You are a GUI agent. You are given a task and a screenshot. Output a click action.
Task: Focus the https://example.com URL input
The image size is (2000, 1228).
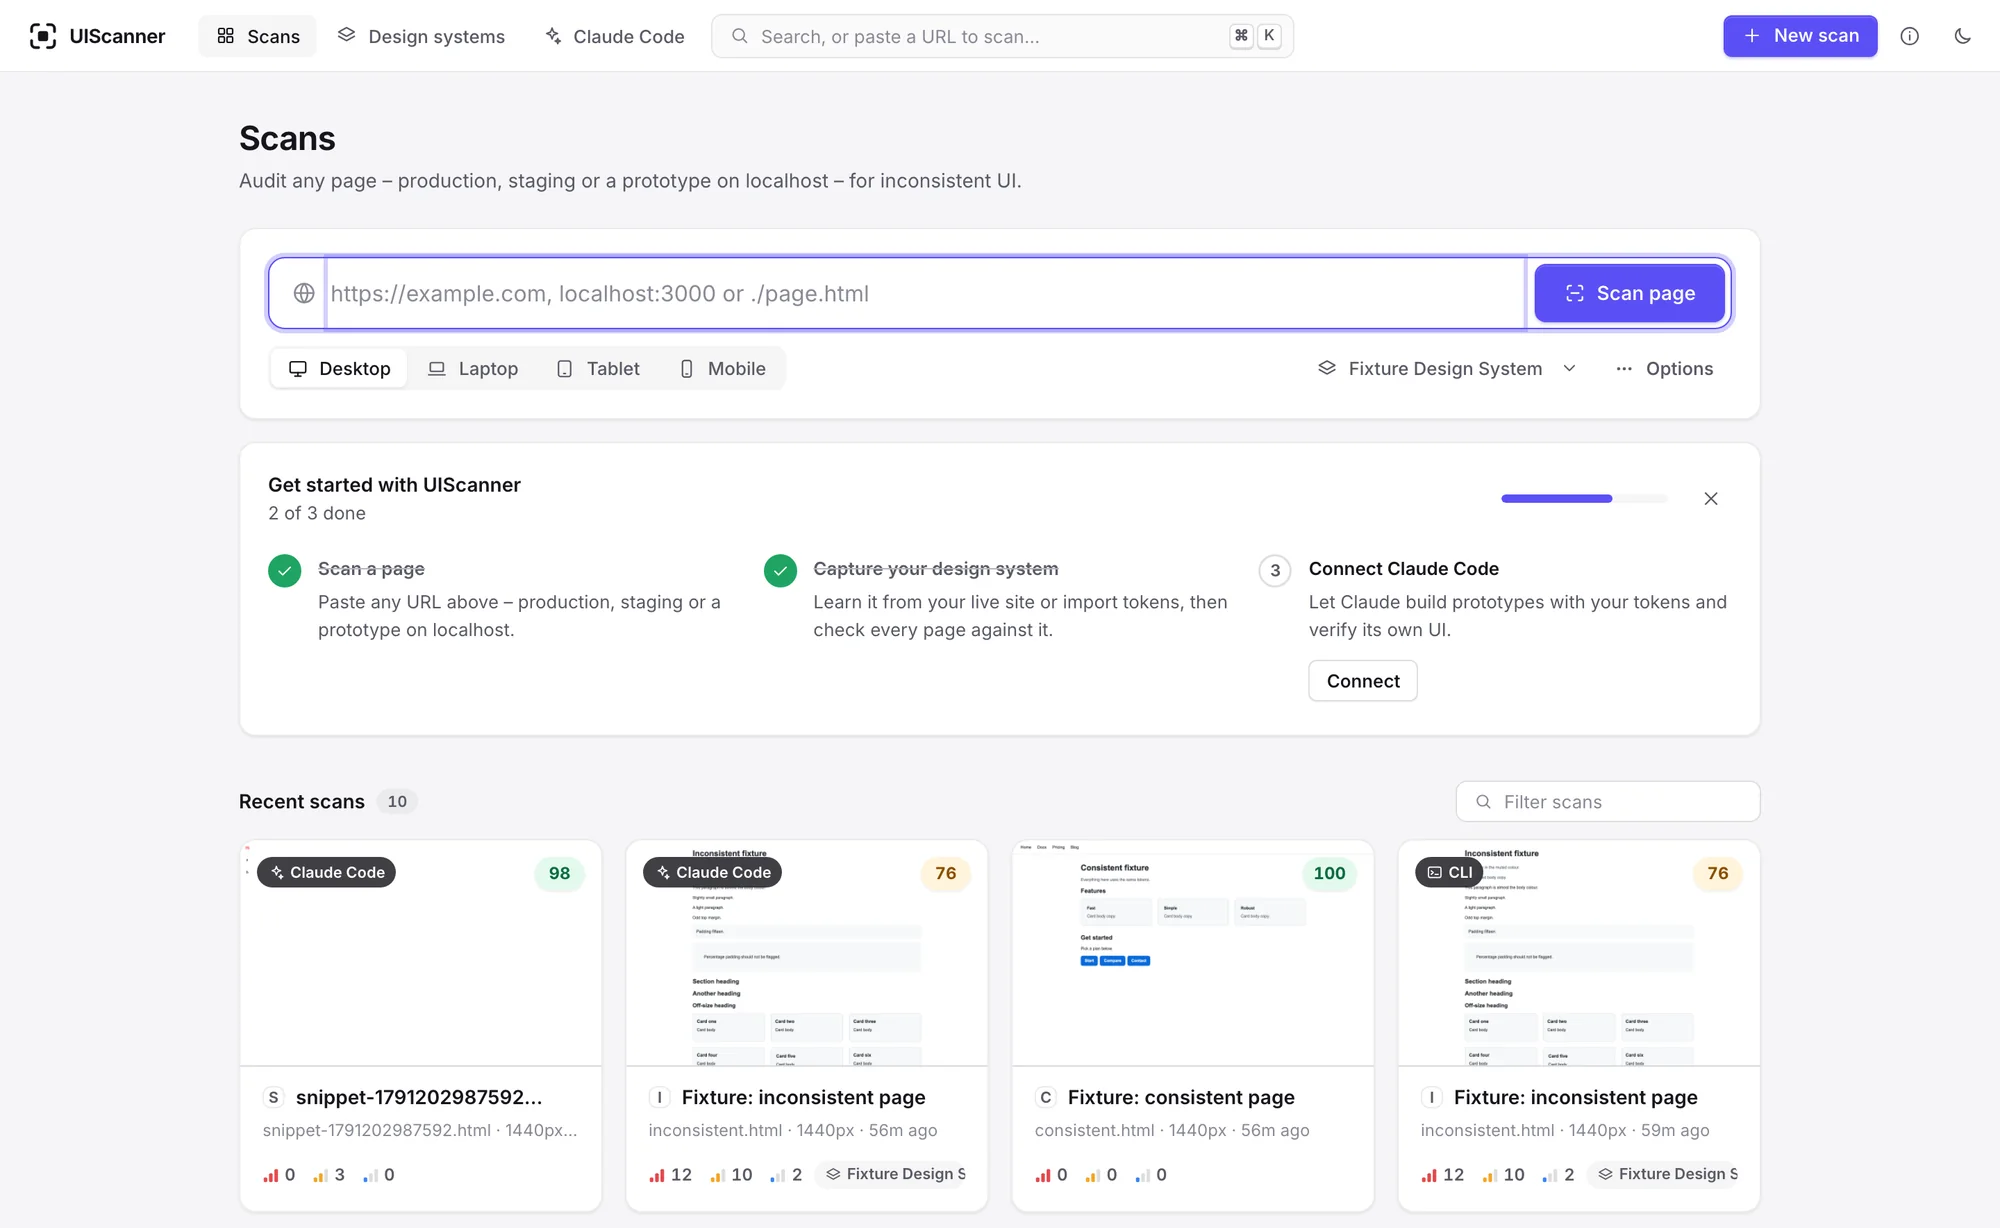point(926,293)
